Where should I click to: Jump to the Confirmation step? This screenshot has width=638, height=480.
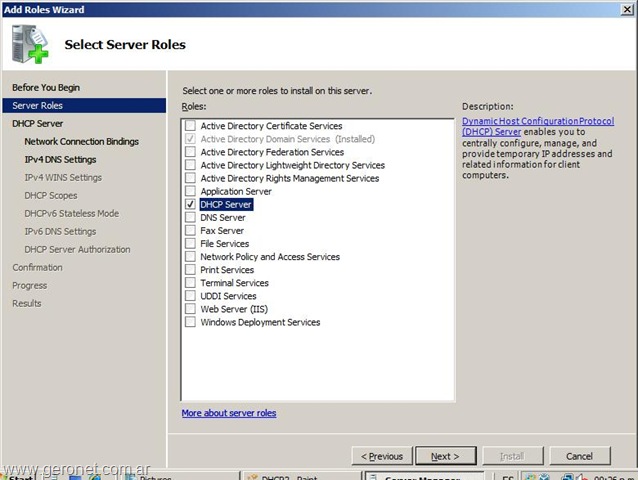(x=37, y=267)
